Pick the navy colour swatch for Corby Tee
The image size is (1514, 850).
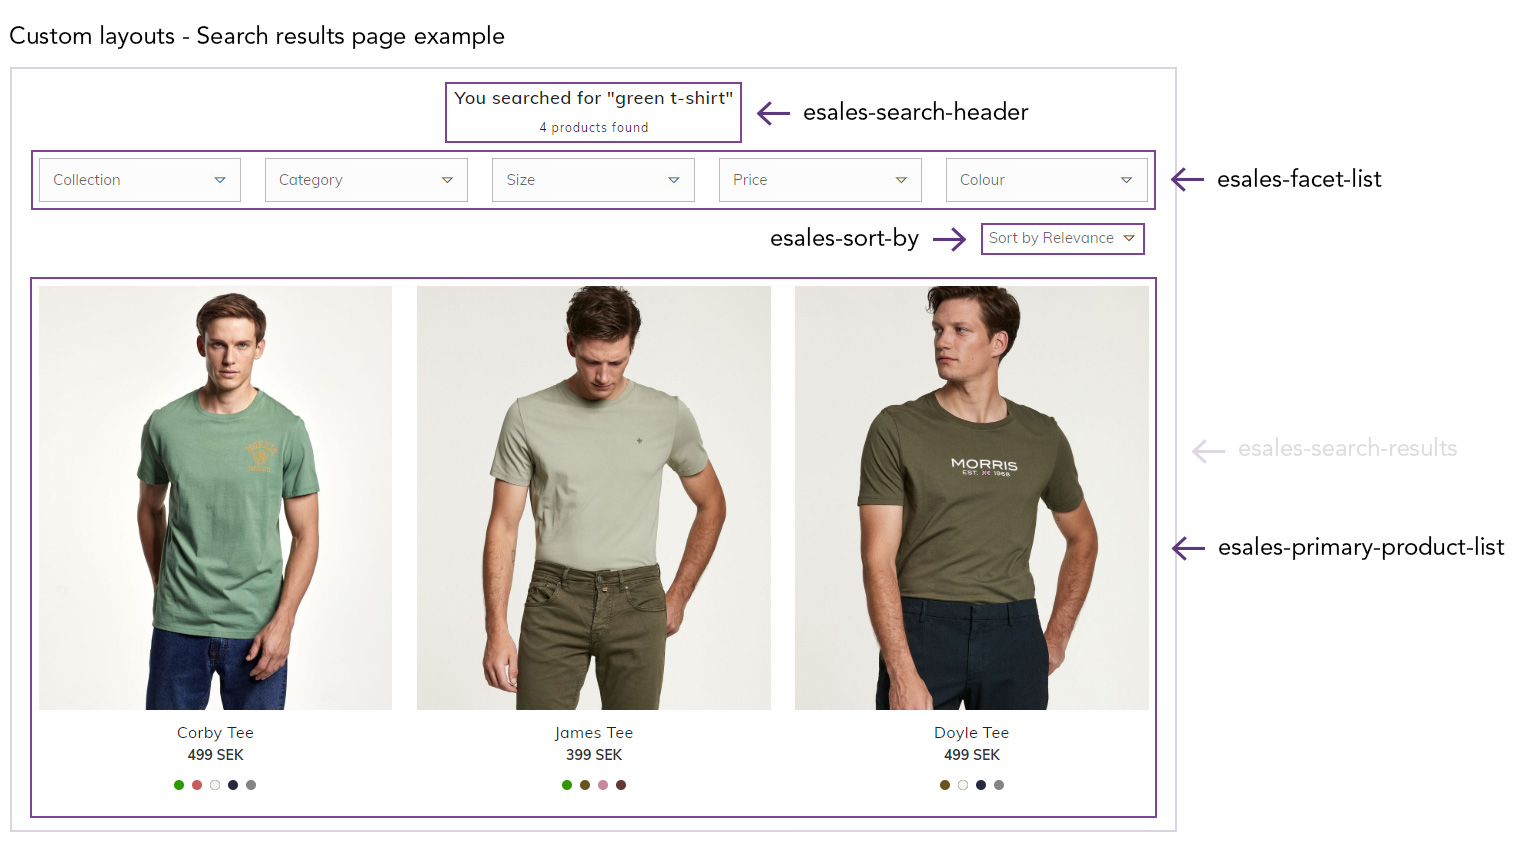[x=233, y=785]
